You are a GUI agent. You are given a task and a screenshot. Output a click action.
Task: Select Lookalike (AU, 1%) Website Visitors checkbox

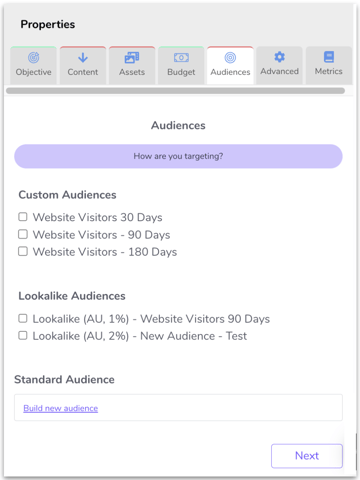pyautogui.click(x=23, y=318)
